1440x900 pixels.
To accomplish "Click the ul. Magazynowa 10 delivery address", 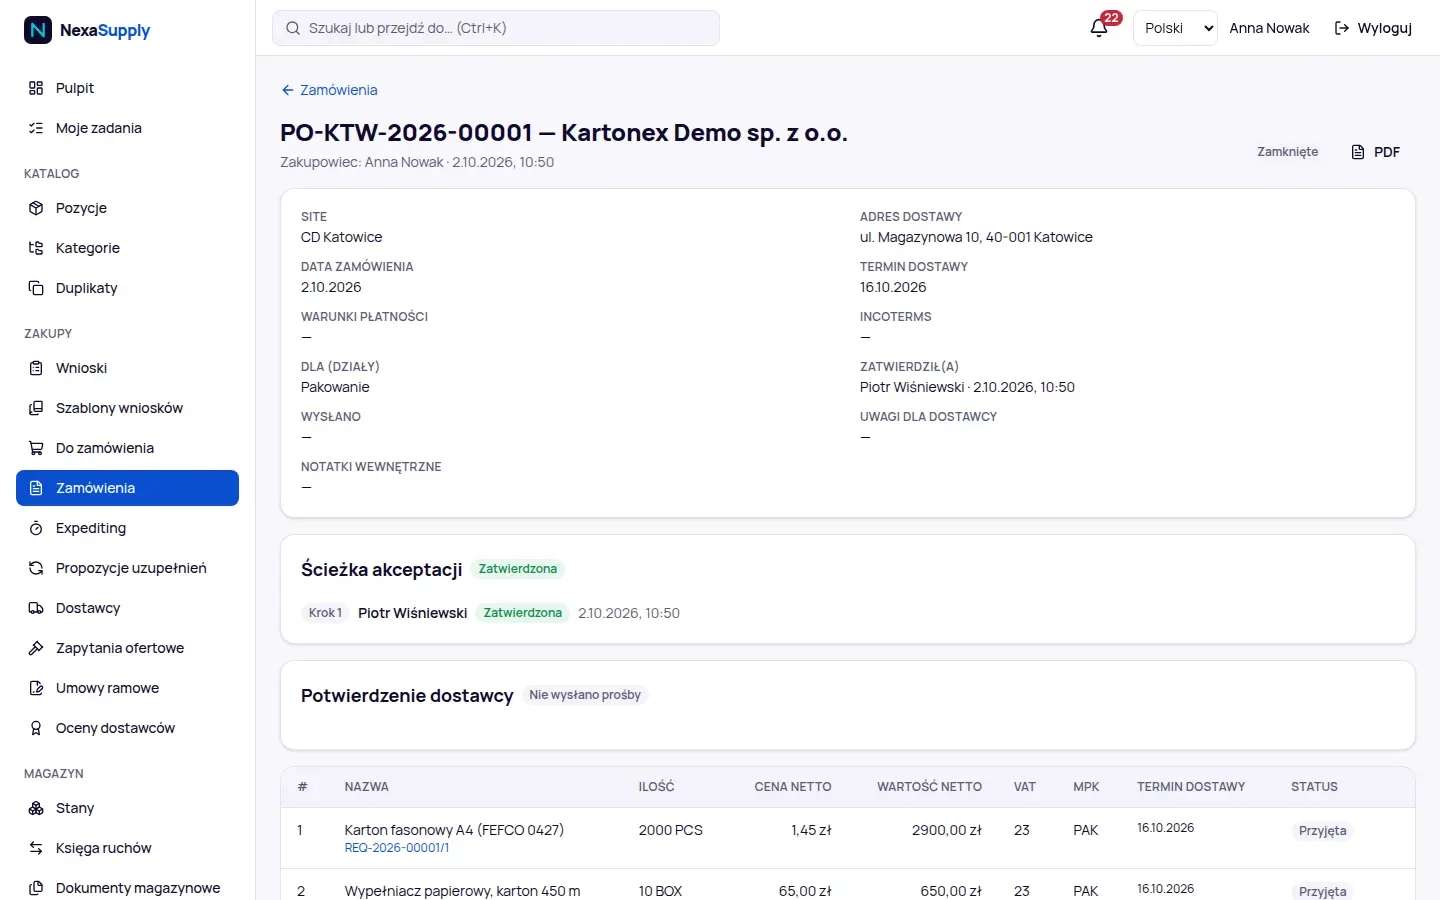I will tap(976, 237).
